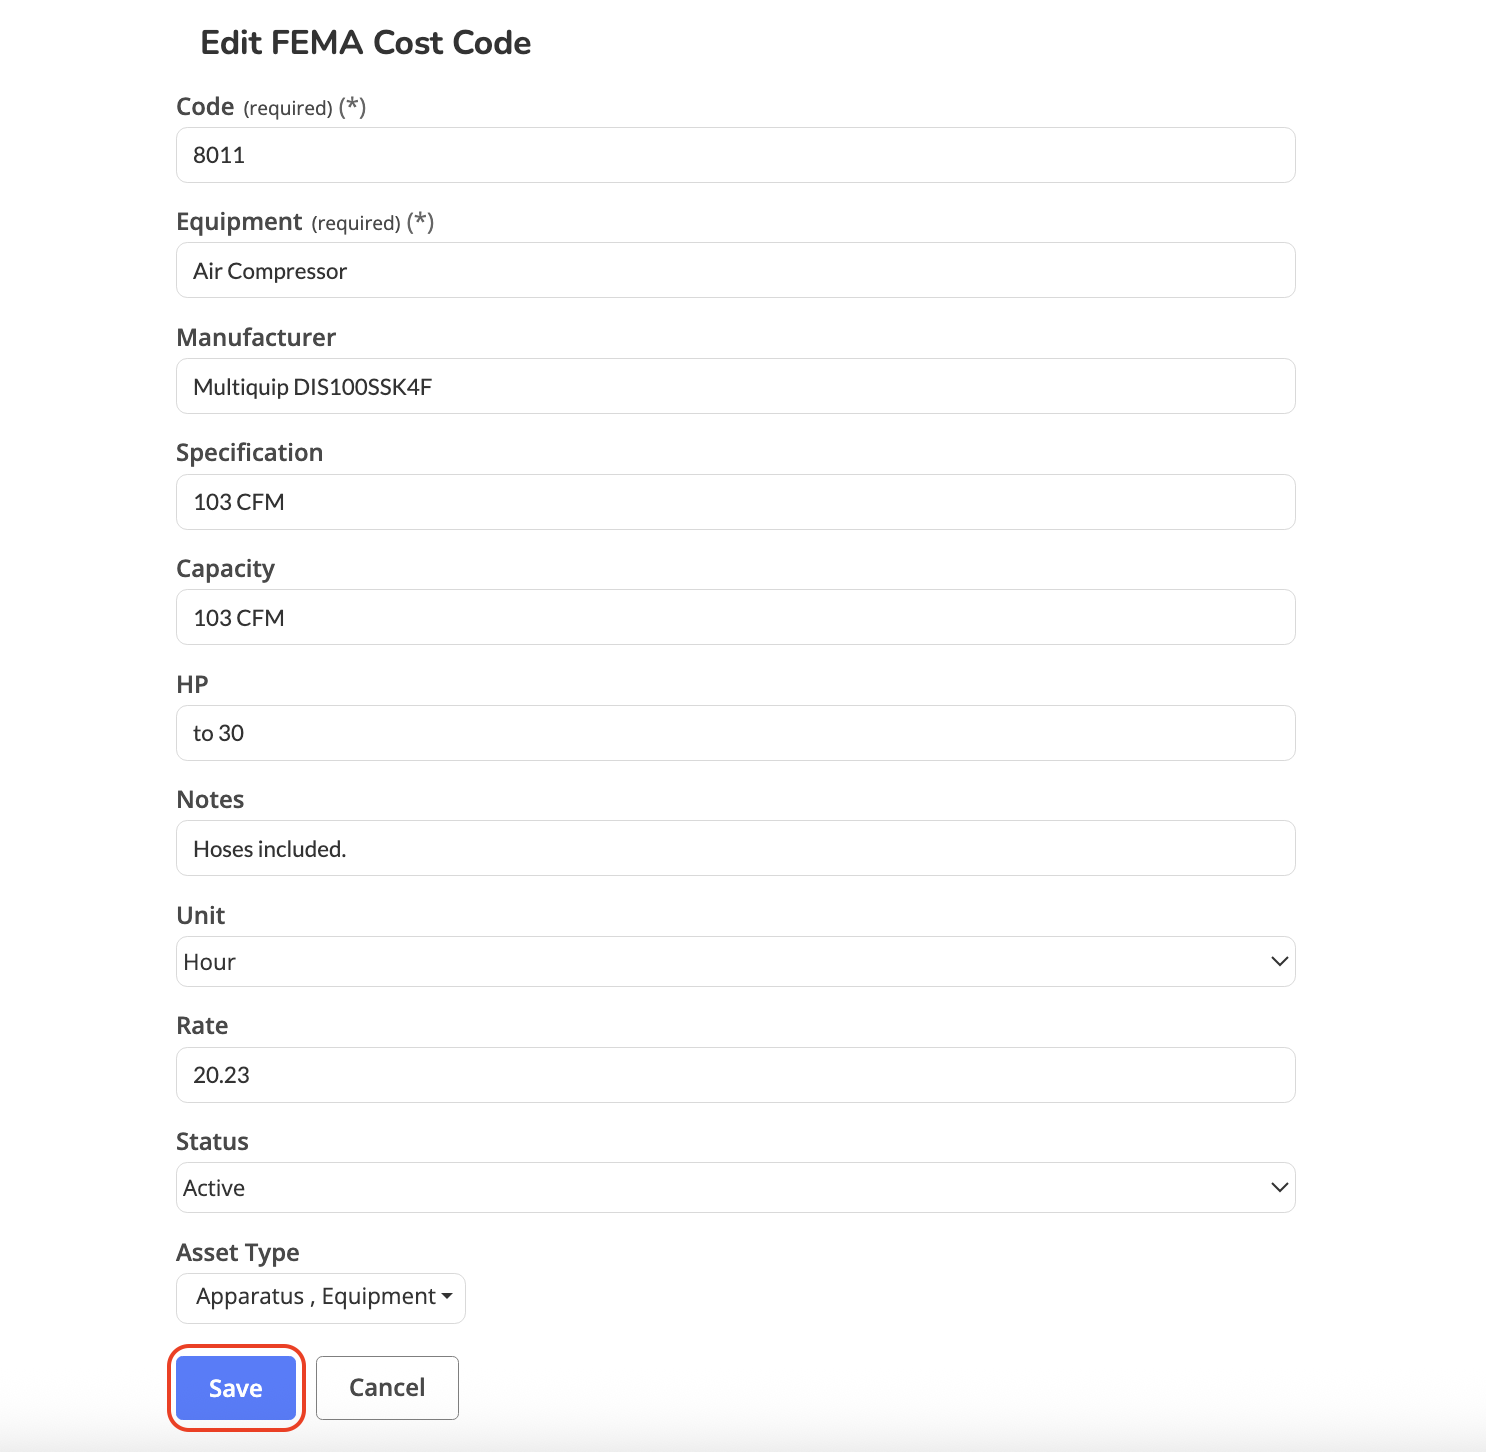This screenshot has width=1486, height=1452.
Task: Click the Capacity text input
Action: click(735, 617)
